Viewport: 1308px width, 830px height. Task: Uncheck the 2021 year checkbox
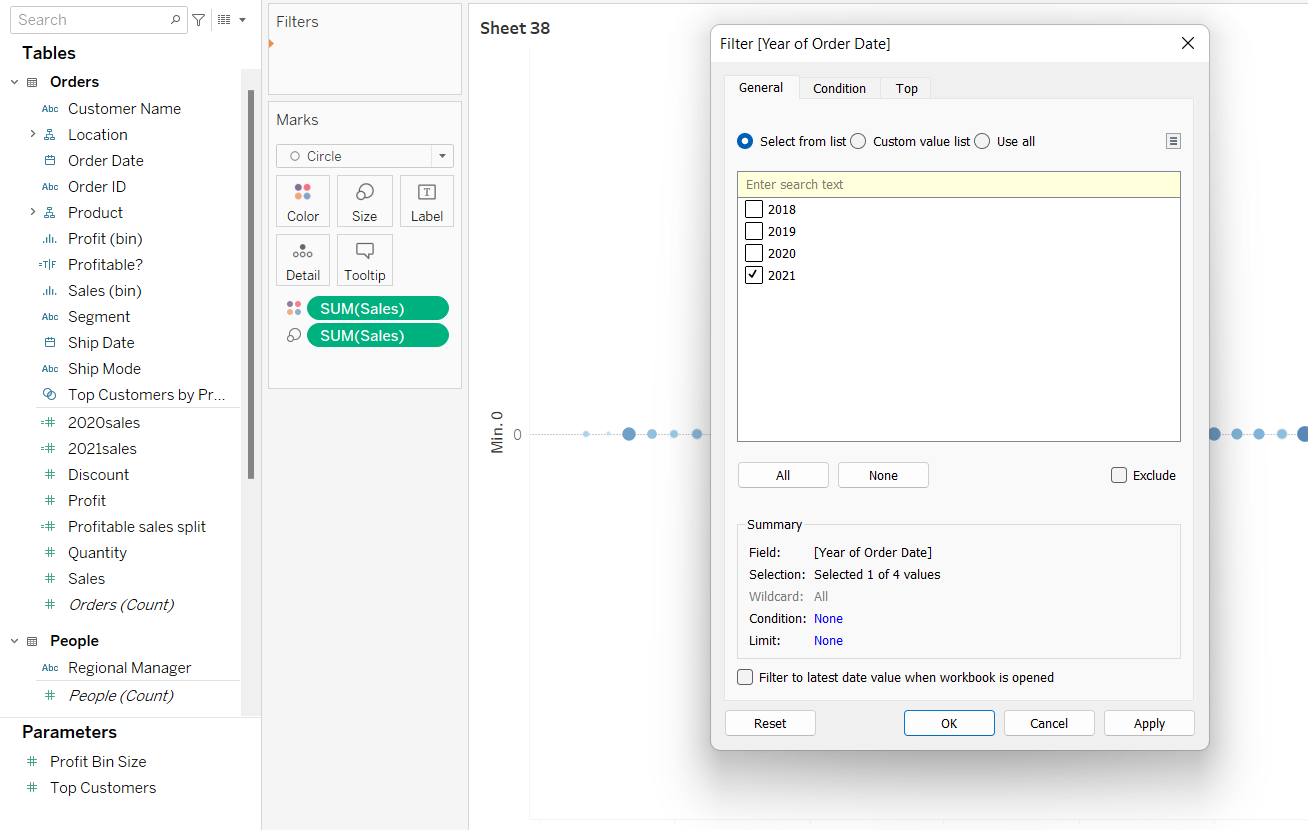(754, 276)
